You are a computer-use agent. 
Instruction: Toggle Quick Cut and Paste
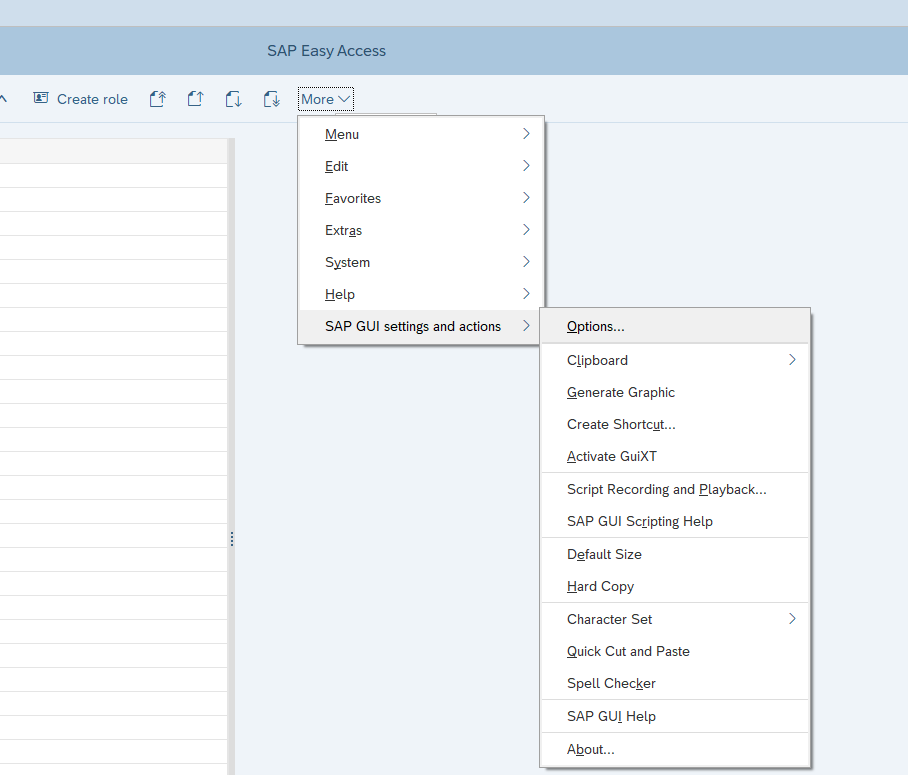click(x=675, y=651)
